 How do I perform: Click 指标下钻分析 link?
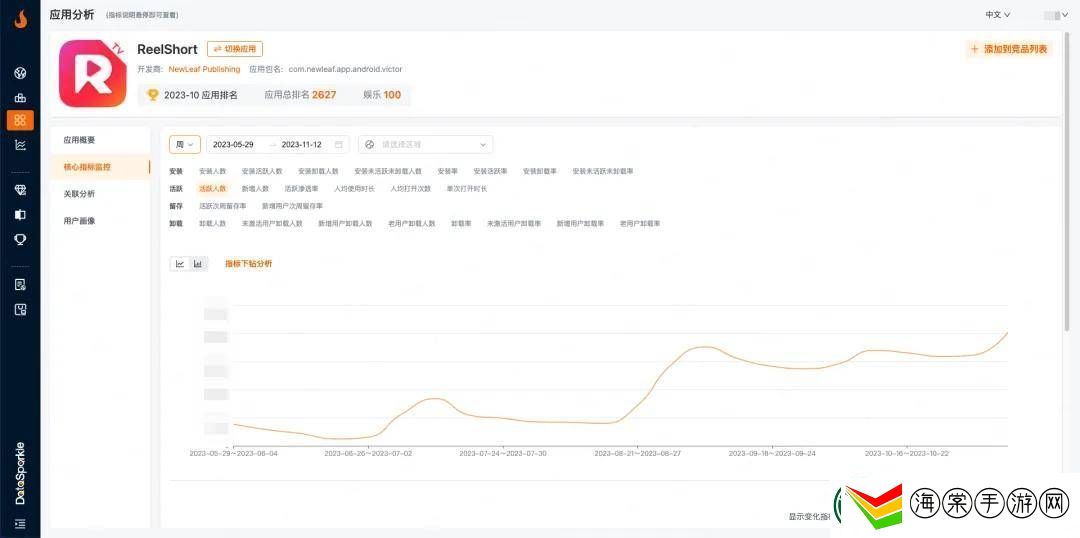[249, 264]
